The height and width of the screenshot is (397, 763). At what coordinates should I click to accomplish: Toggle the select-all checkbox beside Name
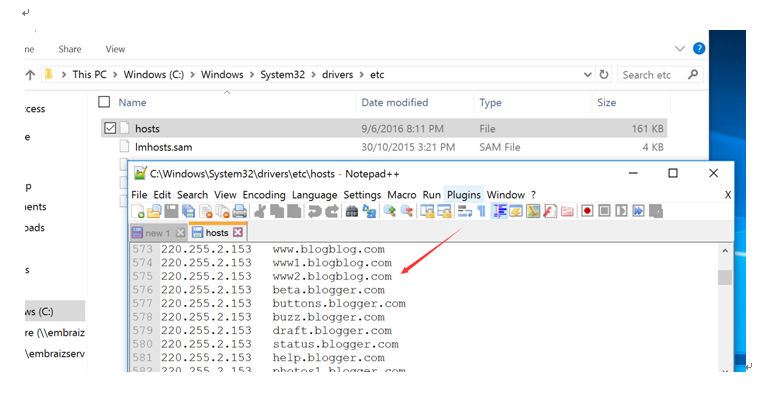pyautogui.click(x=104, y=102)
